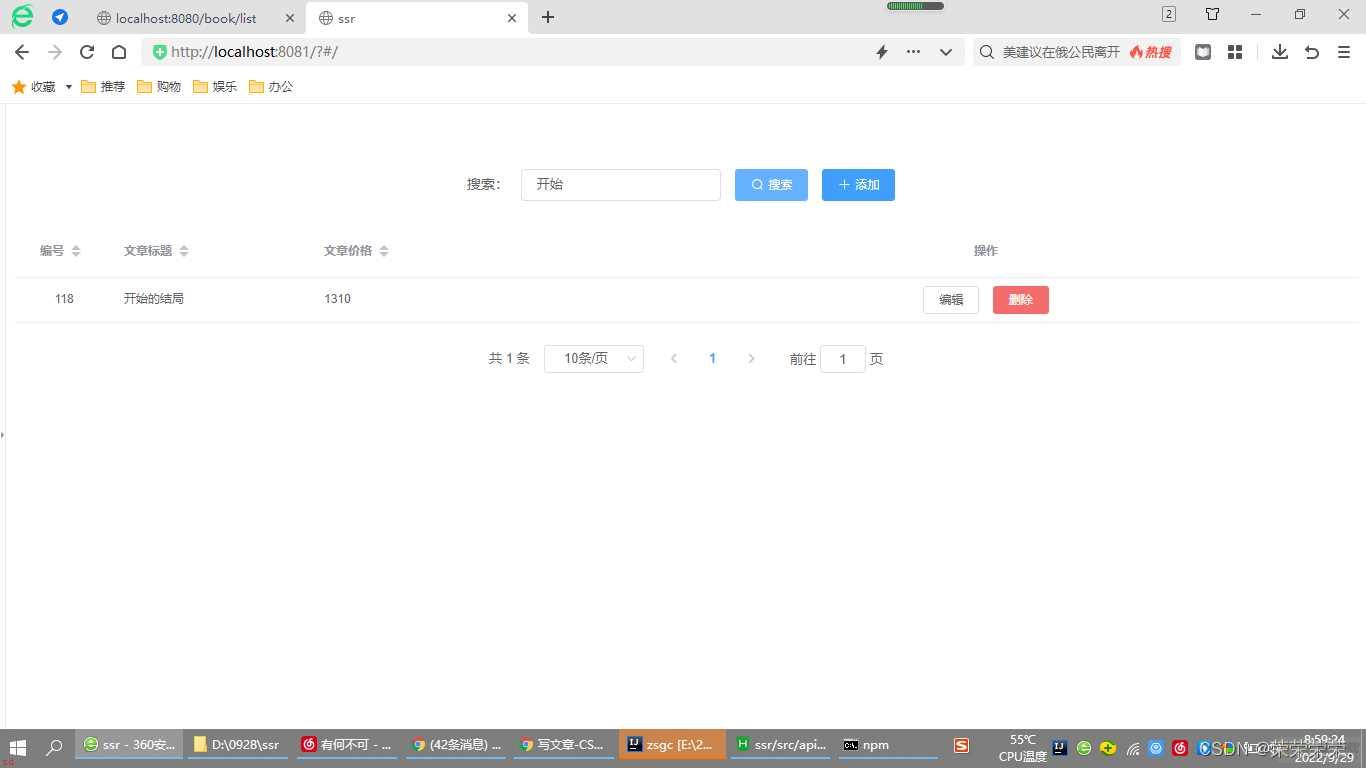Open the 娱乐 bookmarks folder

pos(215,87)
